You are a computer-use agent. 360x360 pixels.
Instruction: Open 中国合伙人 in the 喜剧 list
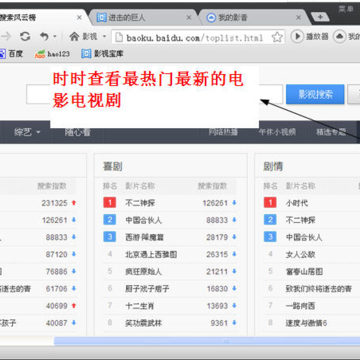click(x=144, y=220)
